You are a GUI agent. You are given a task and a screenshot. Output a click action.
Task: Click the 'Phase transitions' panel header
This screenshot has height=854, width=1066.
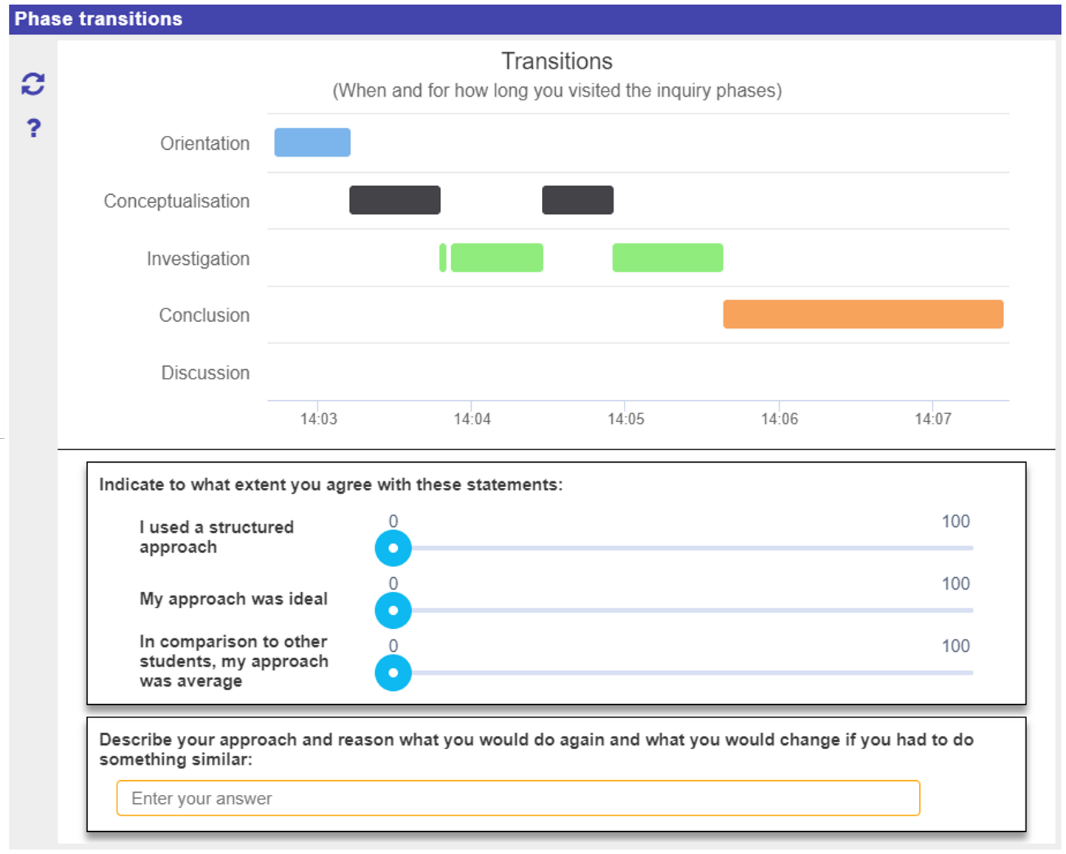click(98, 19)
